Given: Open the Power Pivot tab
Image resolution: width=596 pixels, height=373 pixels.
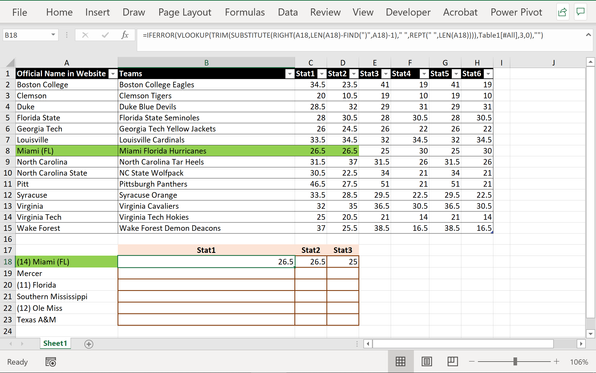Looking at the screenshot, I should tap(516, 13).
